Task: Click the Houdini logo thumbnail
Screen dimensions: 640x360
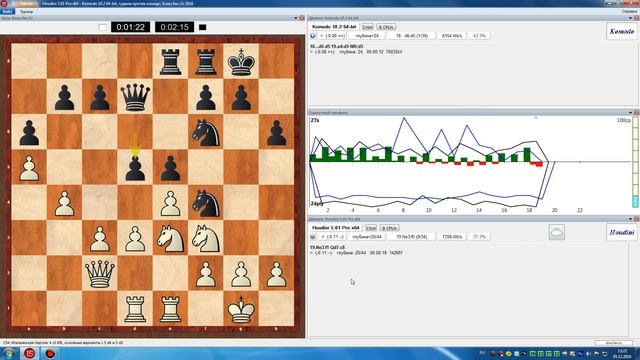Action: click(621, 232)
